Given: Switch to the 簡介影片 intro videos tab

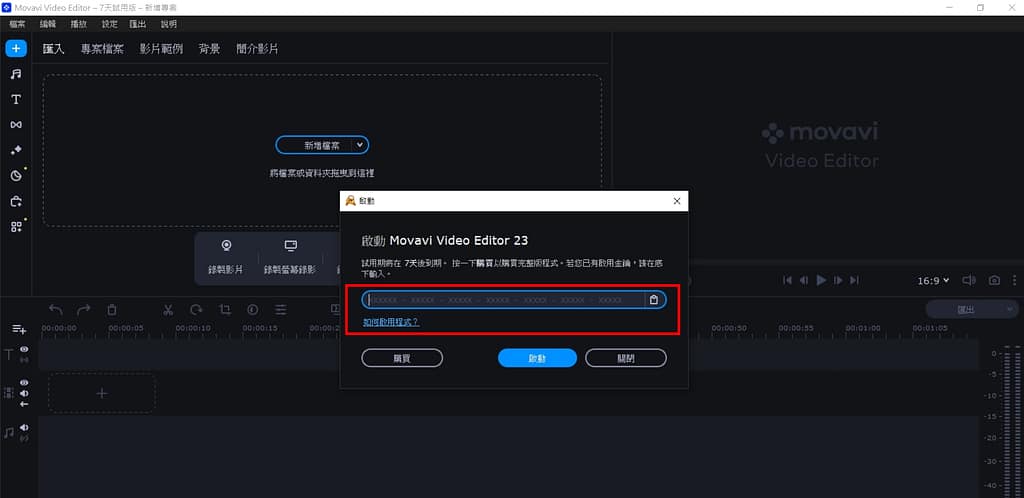Looking at the screenshot, I should tap(257, 49).
